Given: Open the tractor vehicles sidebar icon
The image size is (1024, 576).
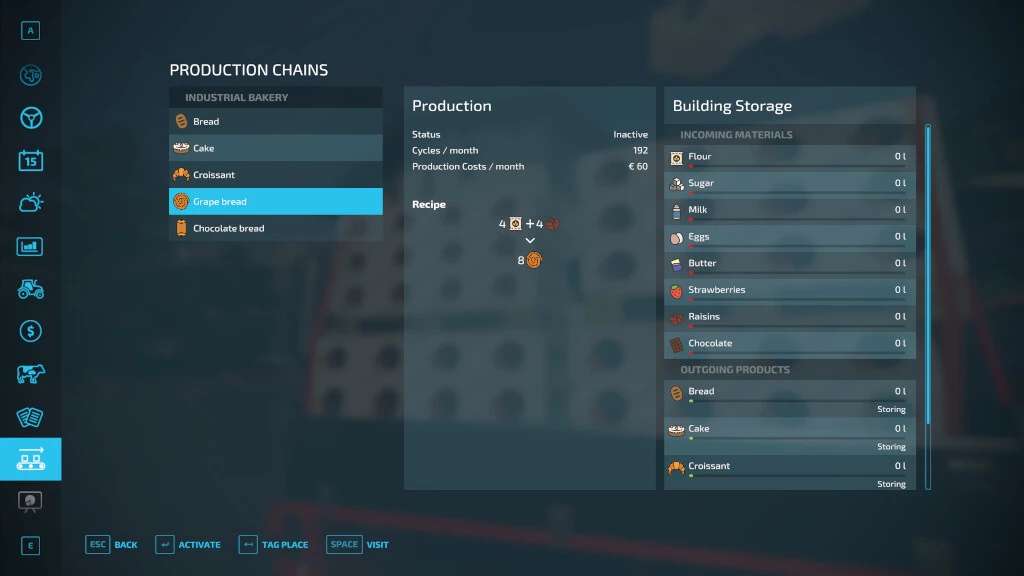Looking at the screenshot, I should tap(30, 289).
